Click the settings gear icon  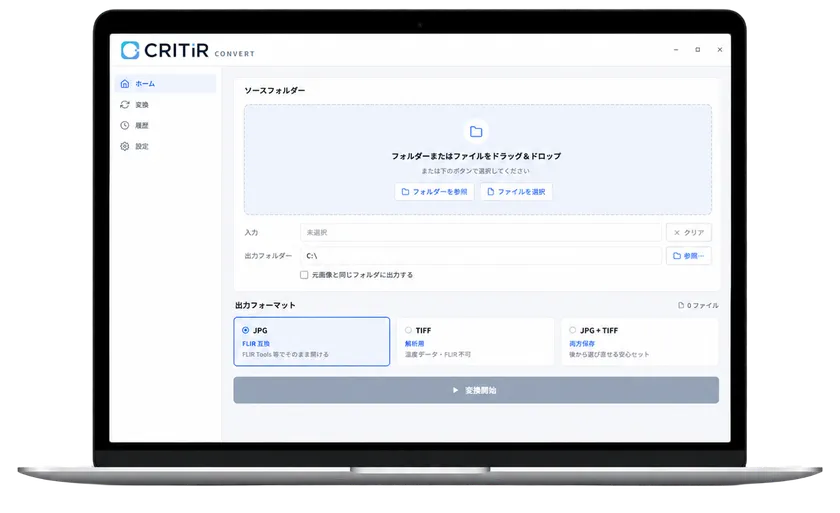tap(125, 146)
